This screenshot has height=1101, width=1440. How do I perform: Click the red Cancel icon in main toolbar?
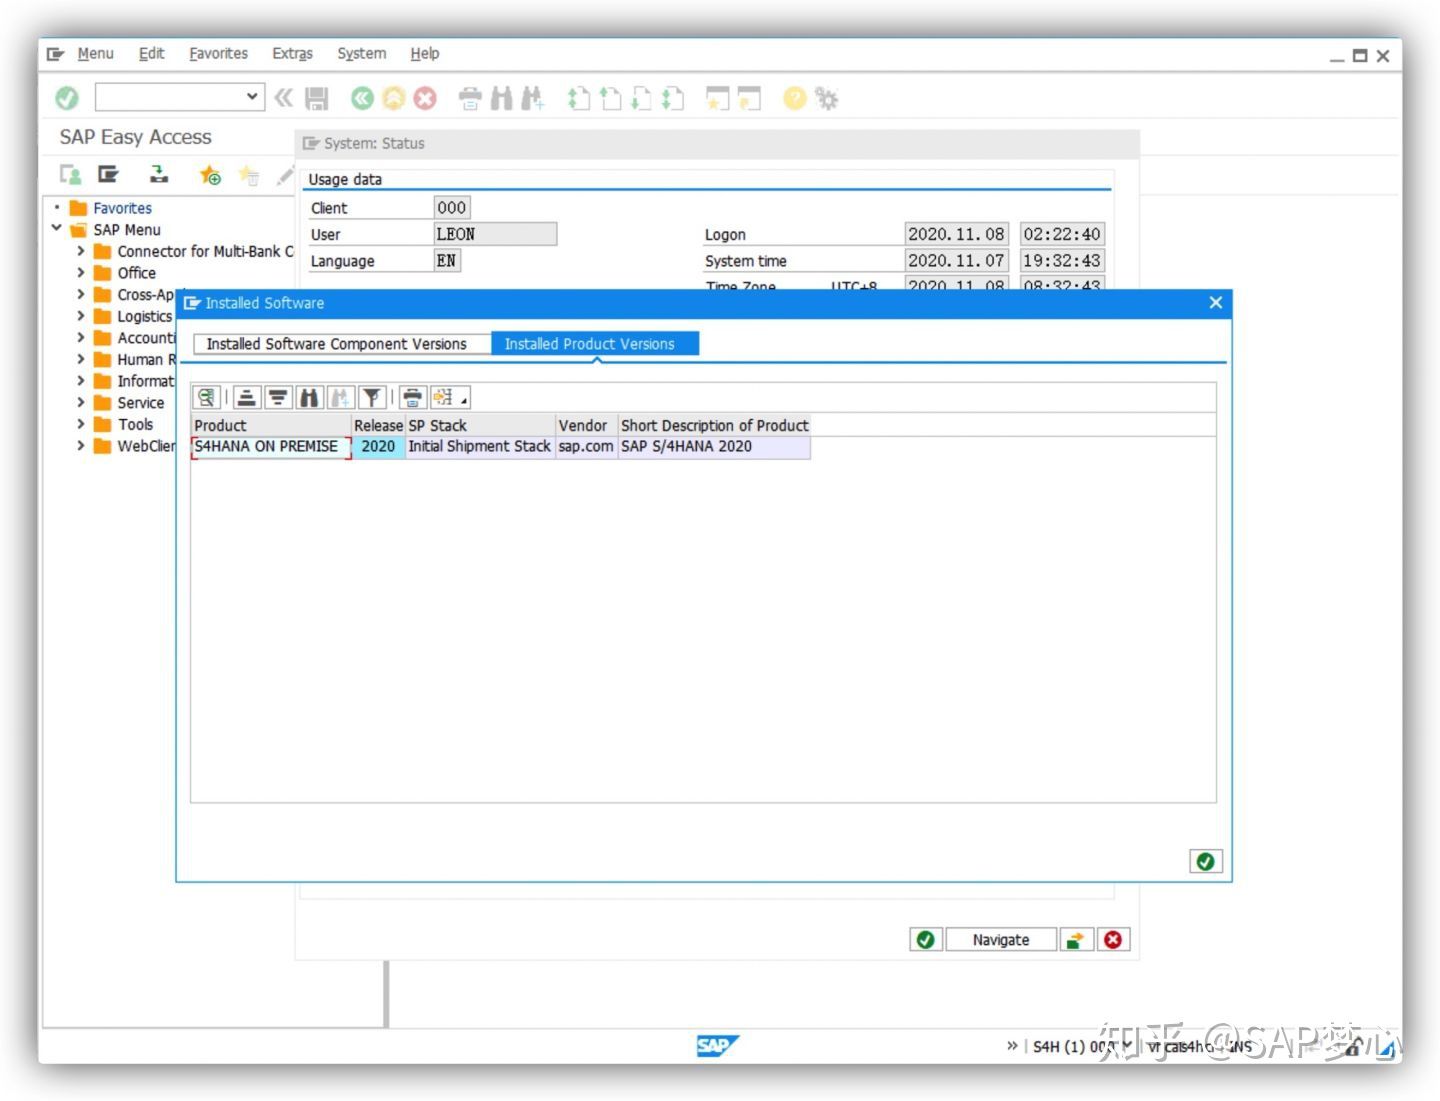click(425, 98)
